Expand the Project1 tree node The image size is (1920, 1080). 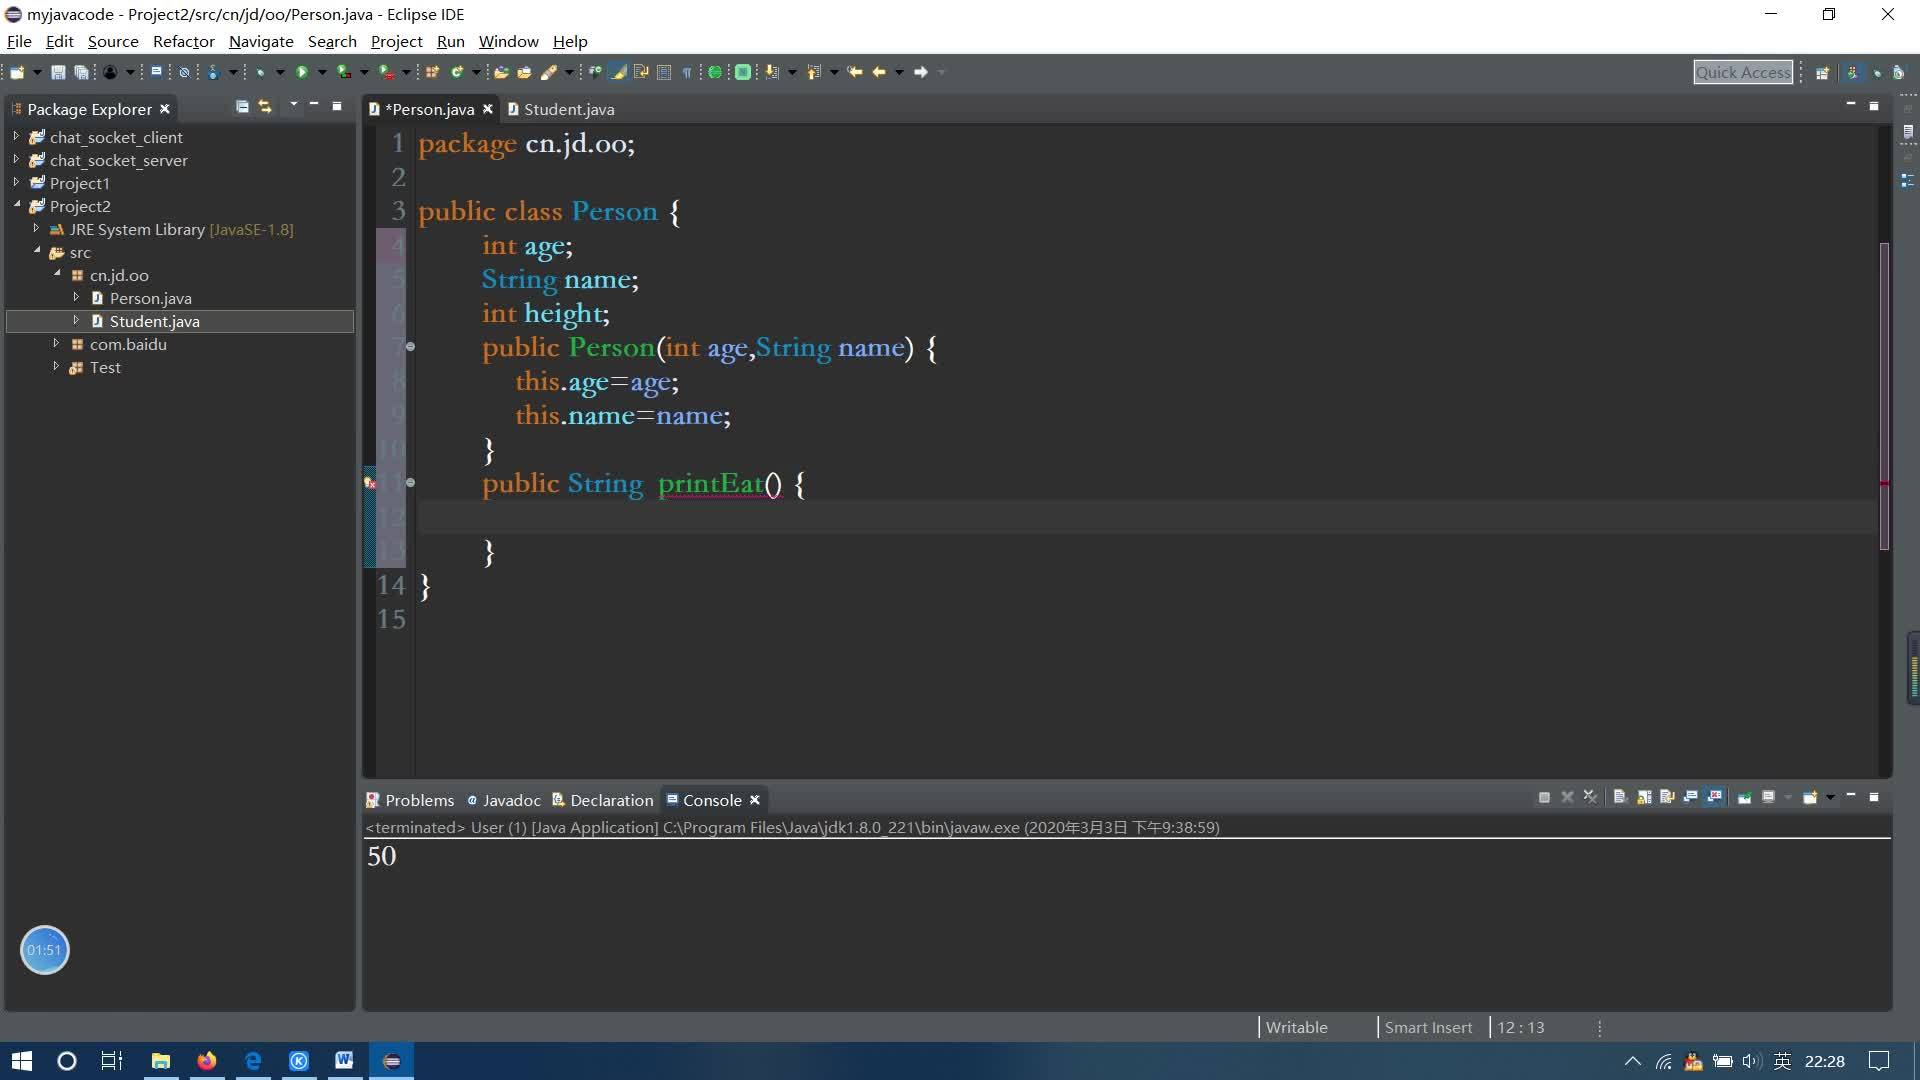click(x=16, y=182)
